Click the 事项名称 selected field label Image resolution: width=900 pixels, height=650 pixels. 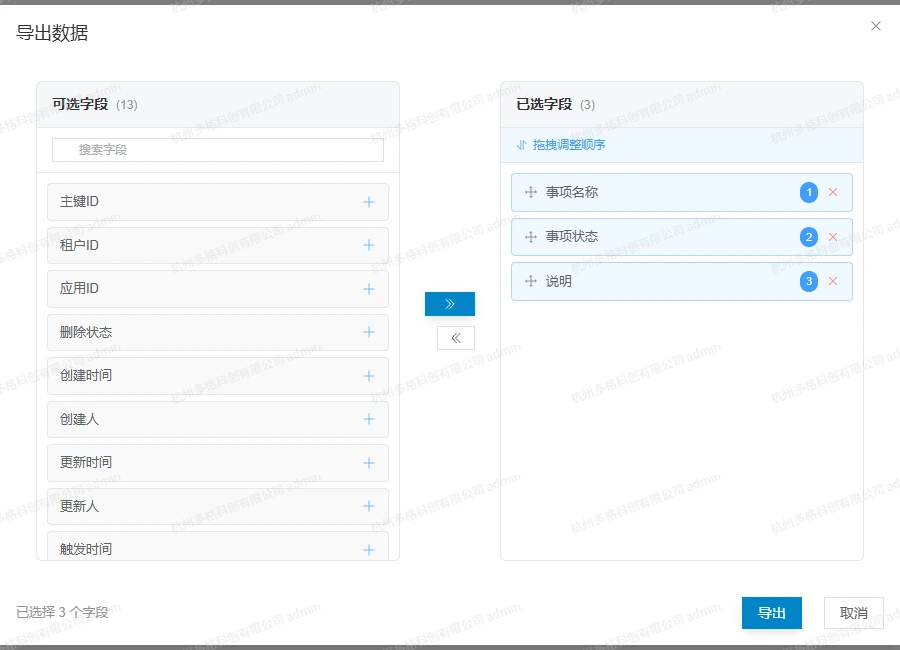[572, 192]
